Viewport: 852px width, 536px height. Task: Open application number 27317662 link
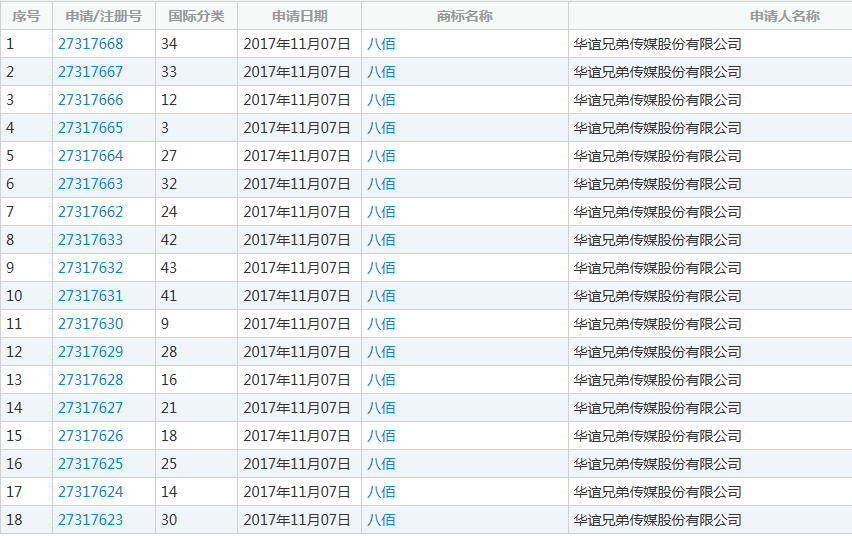[x=90, y=212]
